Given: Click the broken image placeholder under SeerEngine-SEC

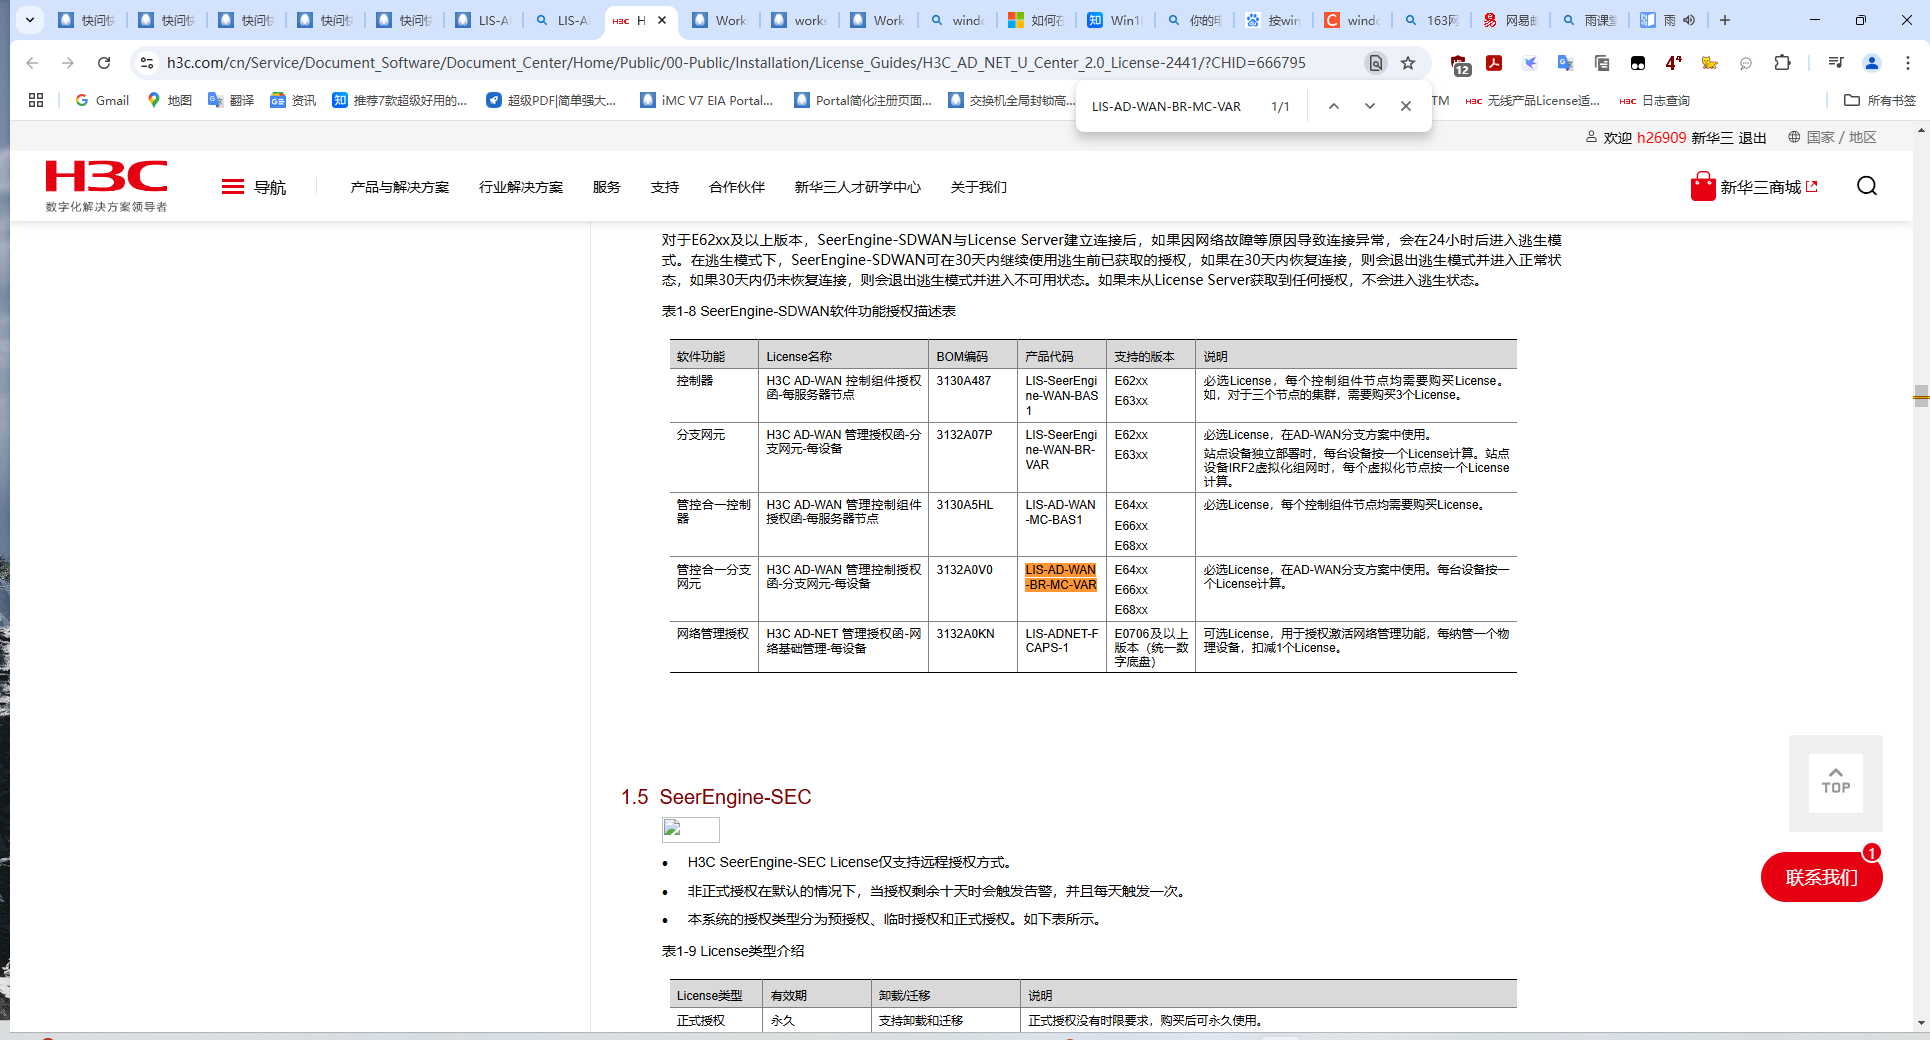Looking at the screenshot, I should point(690,830).
